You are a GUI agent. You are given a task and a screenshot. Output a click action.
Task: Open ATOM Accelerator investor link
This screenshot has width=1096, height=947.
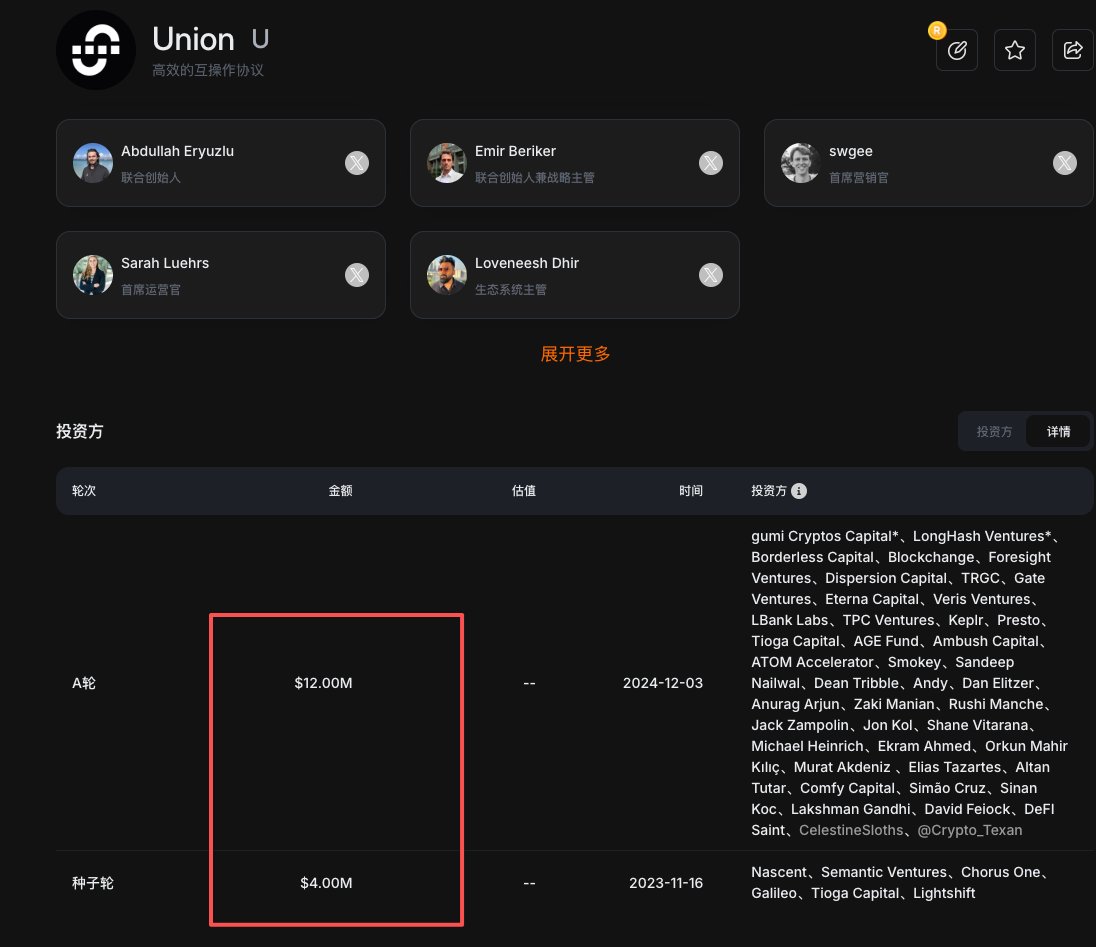pyautogui.click(x=812, y=662)
